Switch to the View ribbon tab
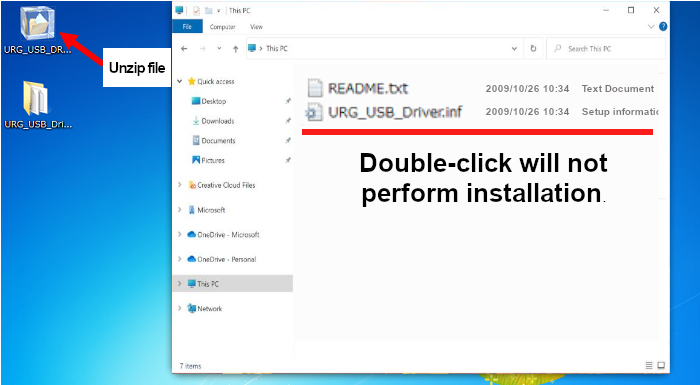 (256, 27)
